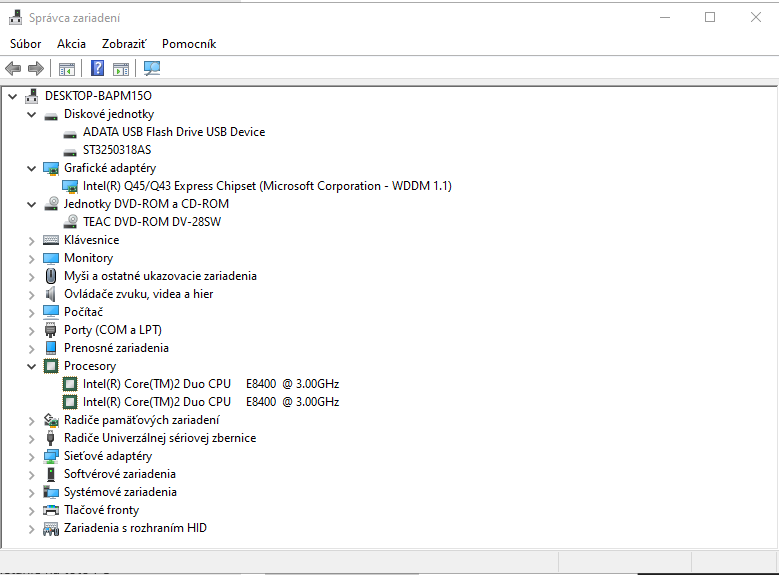Expand the Tlačové fronty category
Viewport: 779px width, 575px height.
pos(32,511)
